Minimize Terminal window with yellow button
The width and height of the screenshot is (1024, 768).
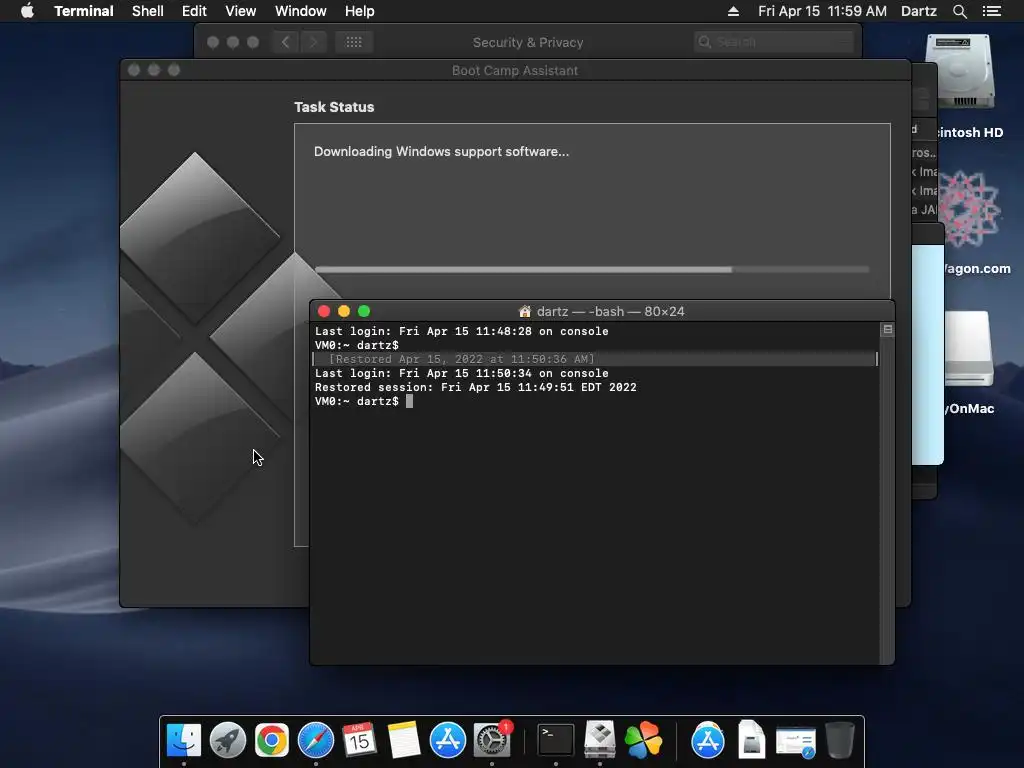point(344,312)
